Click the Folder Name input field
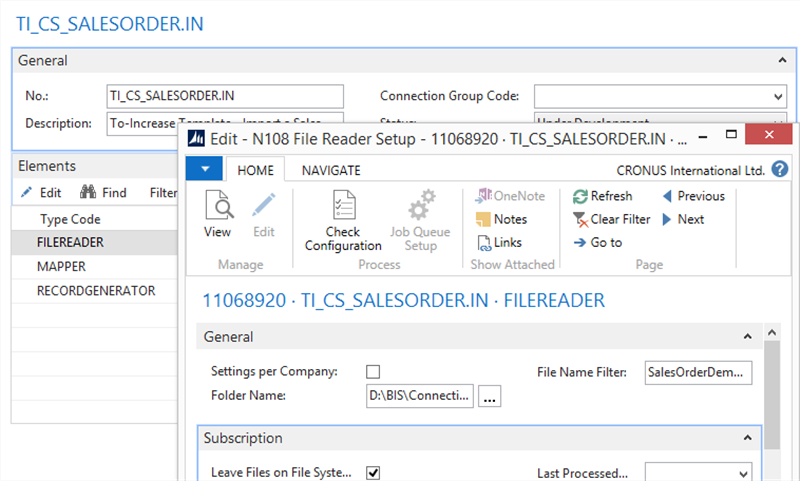 point(419,396)
